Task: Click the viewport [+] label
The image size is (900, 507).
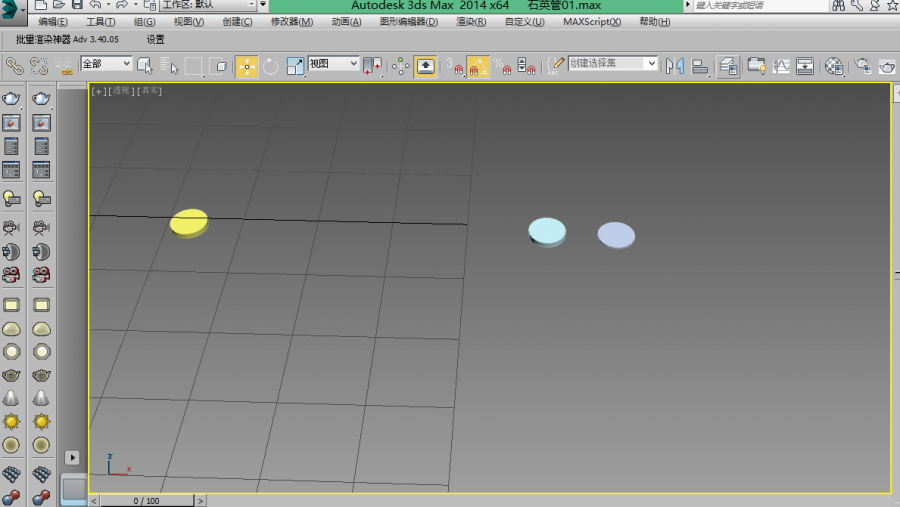Action: 98,91
